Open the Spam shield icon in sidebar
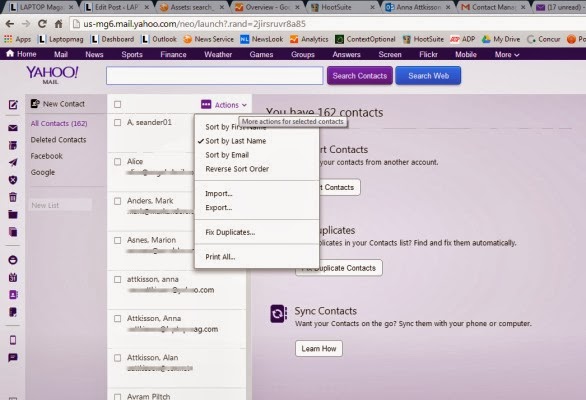Image resolution: width=586 pixels, height=400 pixels. pos(13,180)
